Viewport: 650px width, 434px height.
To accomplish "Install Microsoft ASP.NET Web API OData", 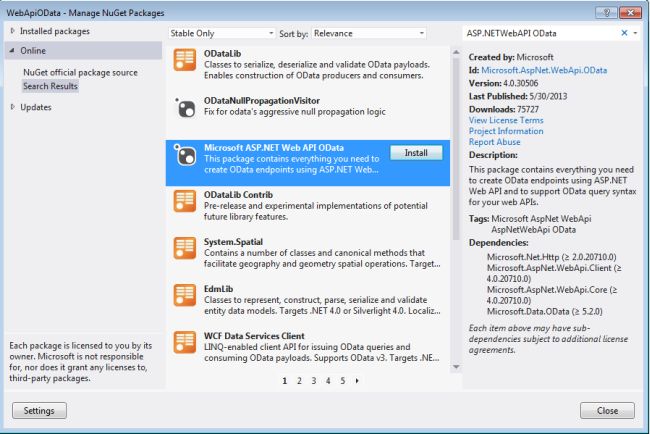I will tap(416, 153).
